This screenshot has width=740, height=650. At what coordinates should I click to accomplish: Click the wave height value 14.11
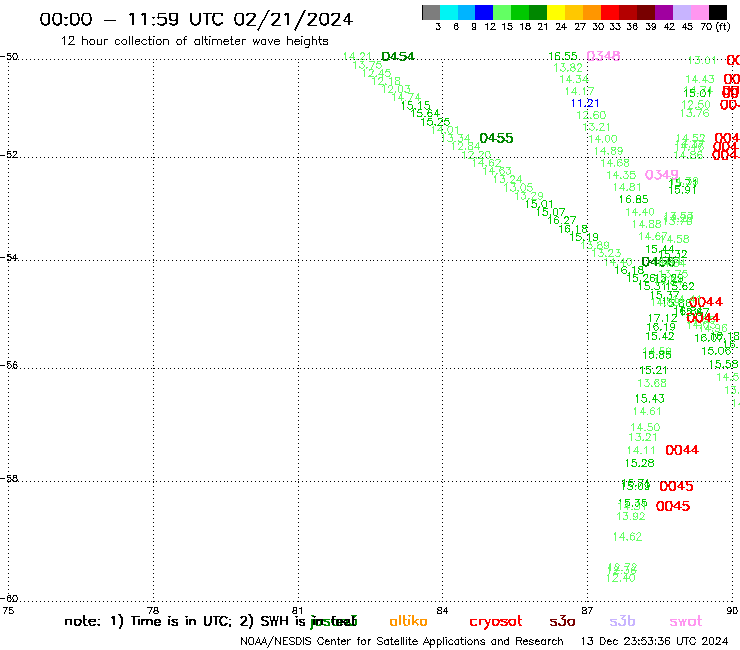tap(641, 450)
